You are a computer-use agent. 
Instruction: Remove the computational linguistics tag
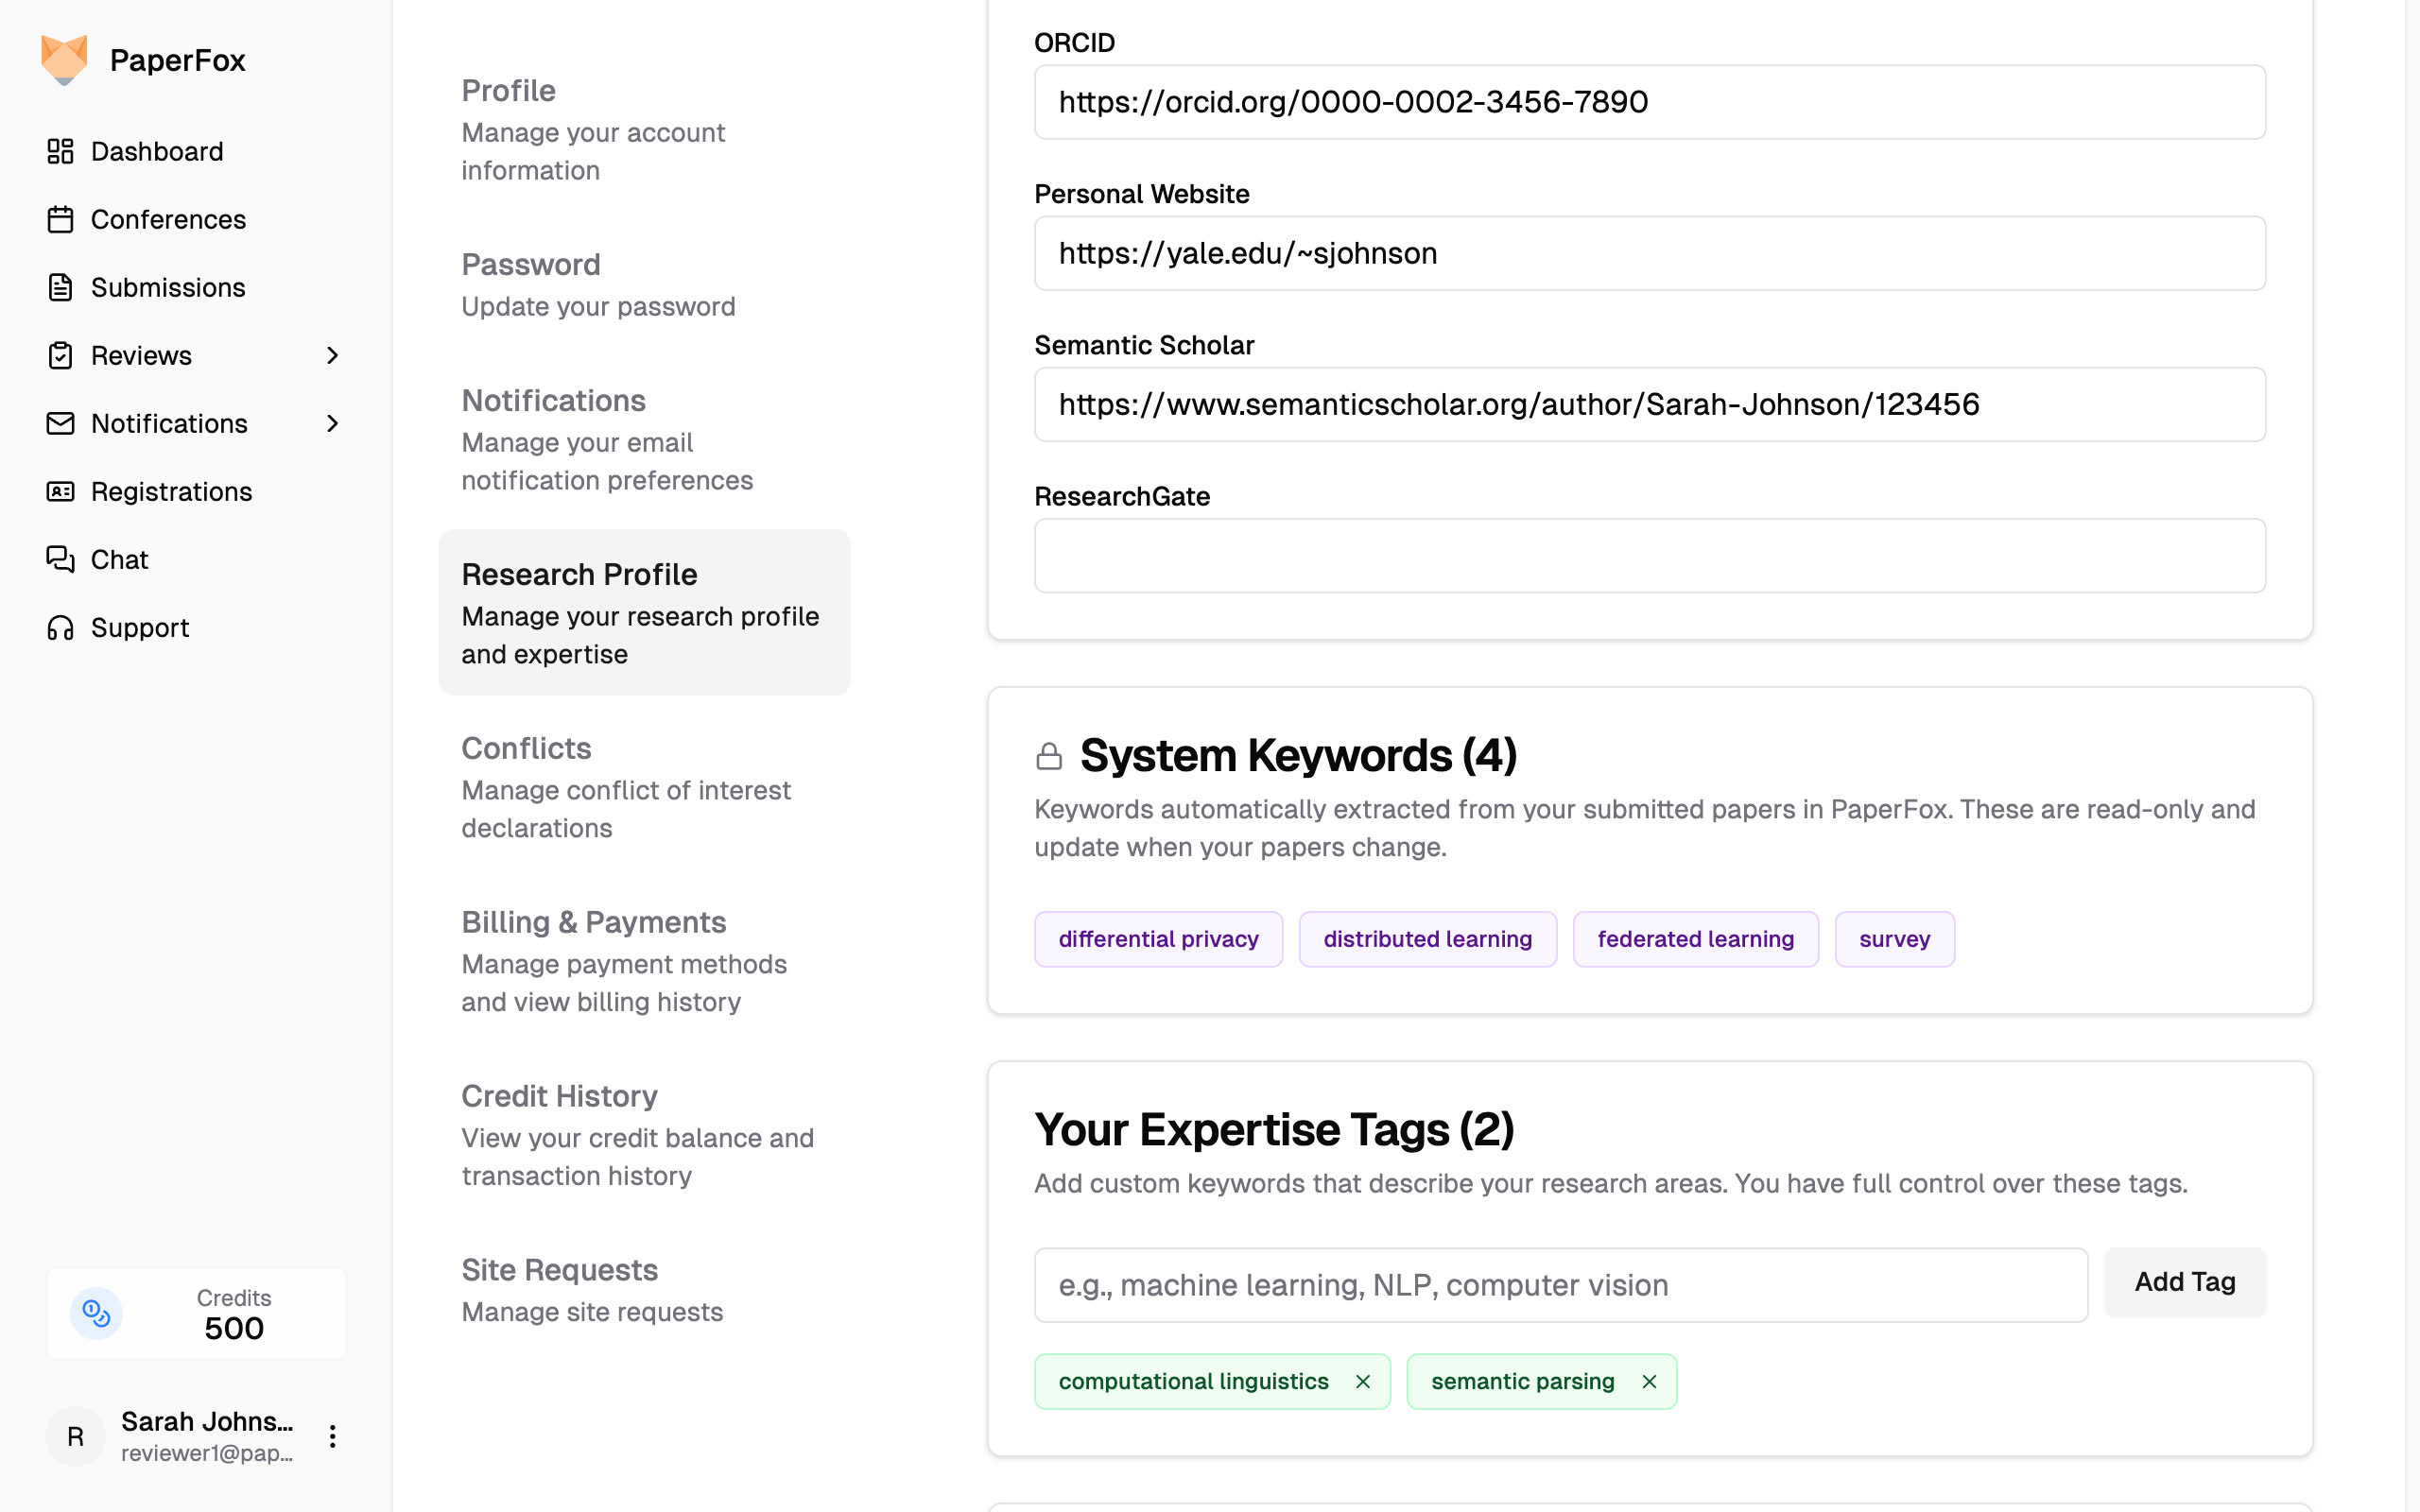(1362, 1381)
